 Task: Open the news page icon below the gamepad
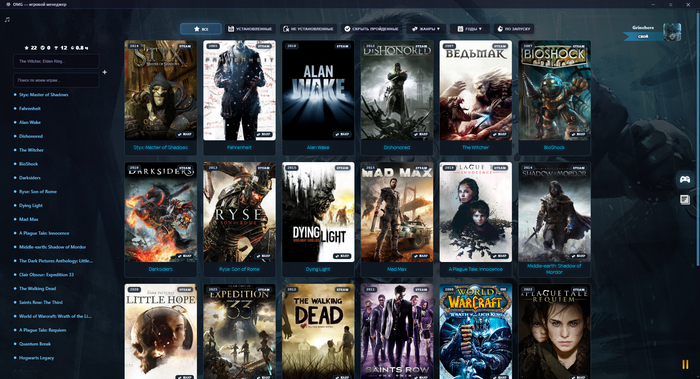[684, 199]
